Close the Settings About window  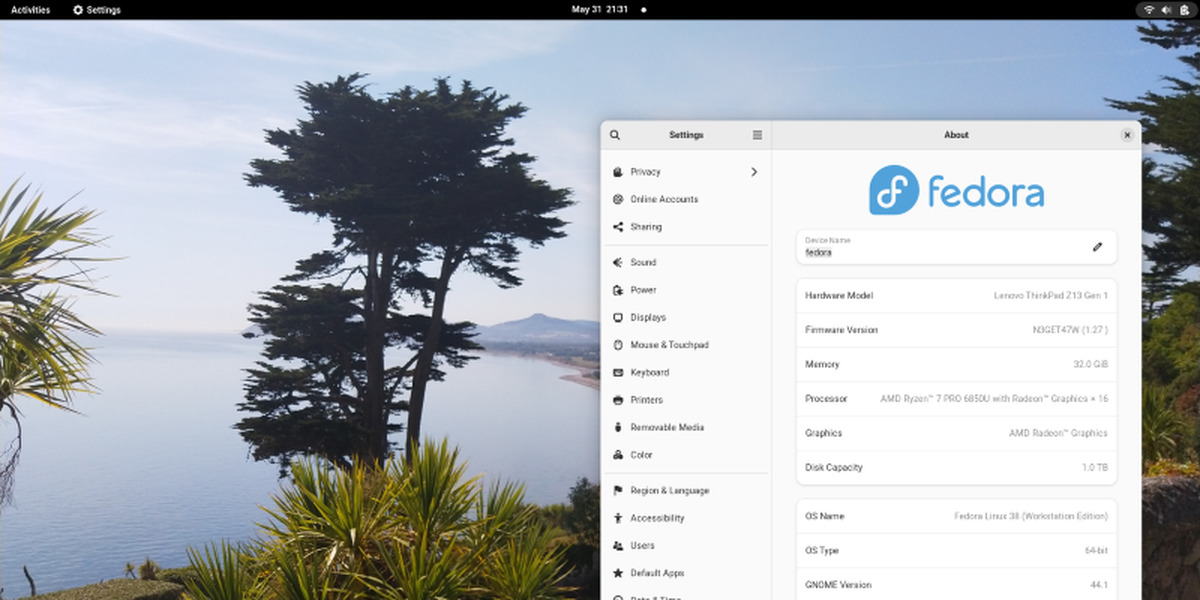[x=1127, y=135]
